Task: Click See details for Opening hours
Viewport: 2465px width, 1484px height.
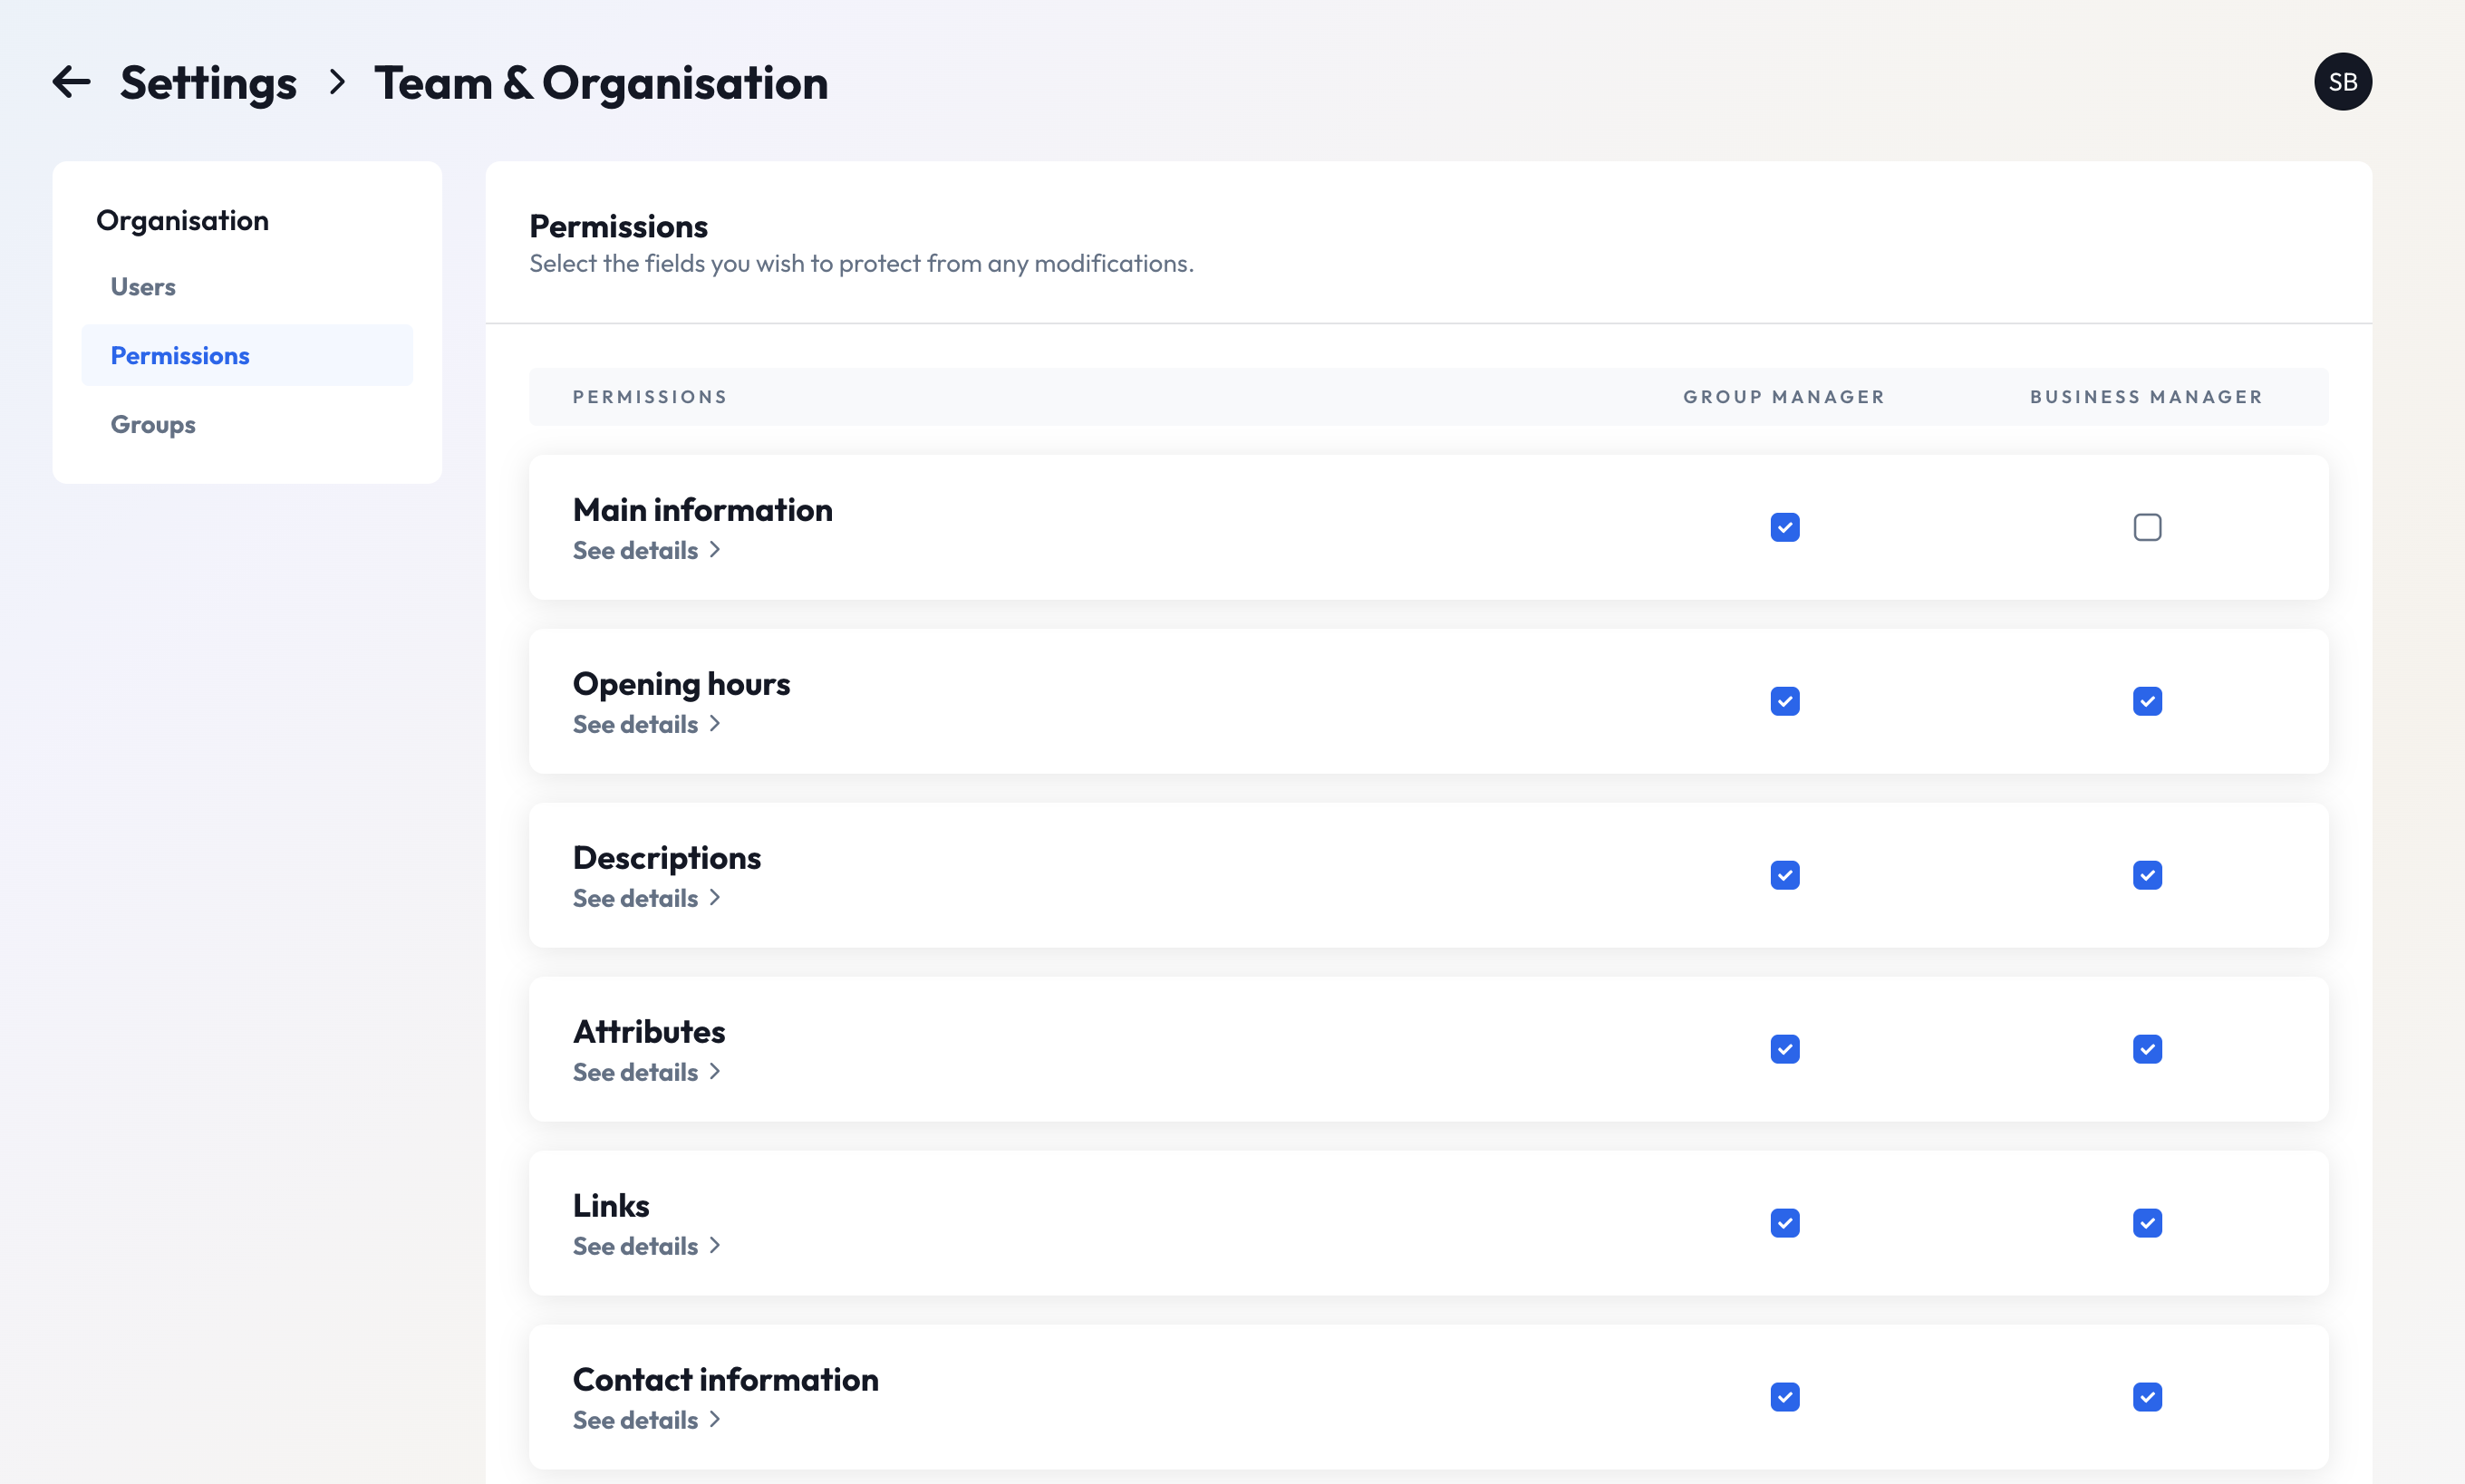Action: (x=646, y=724)
